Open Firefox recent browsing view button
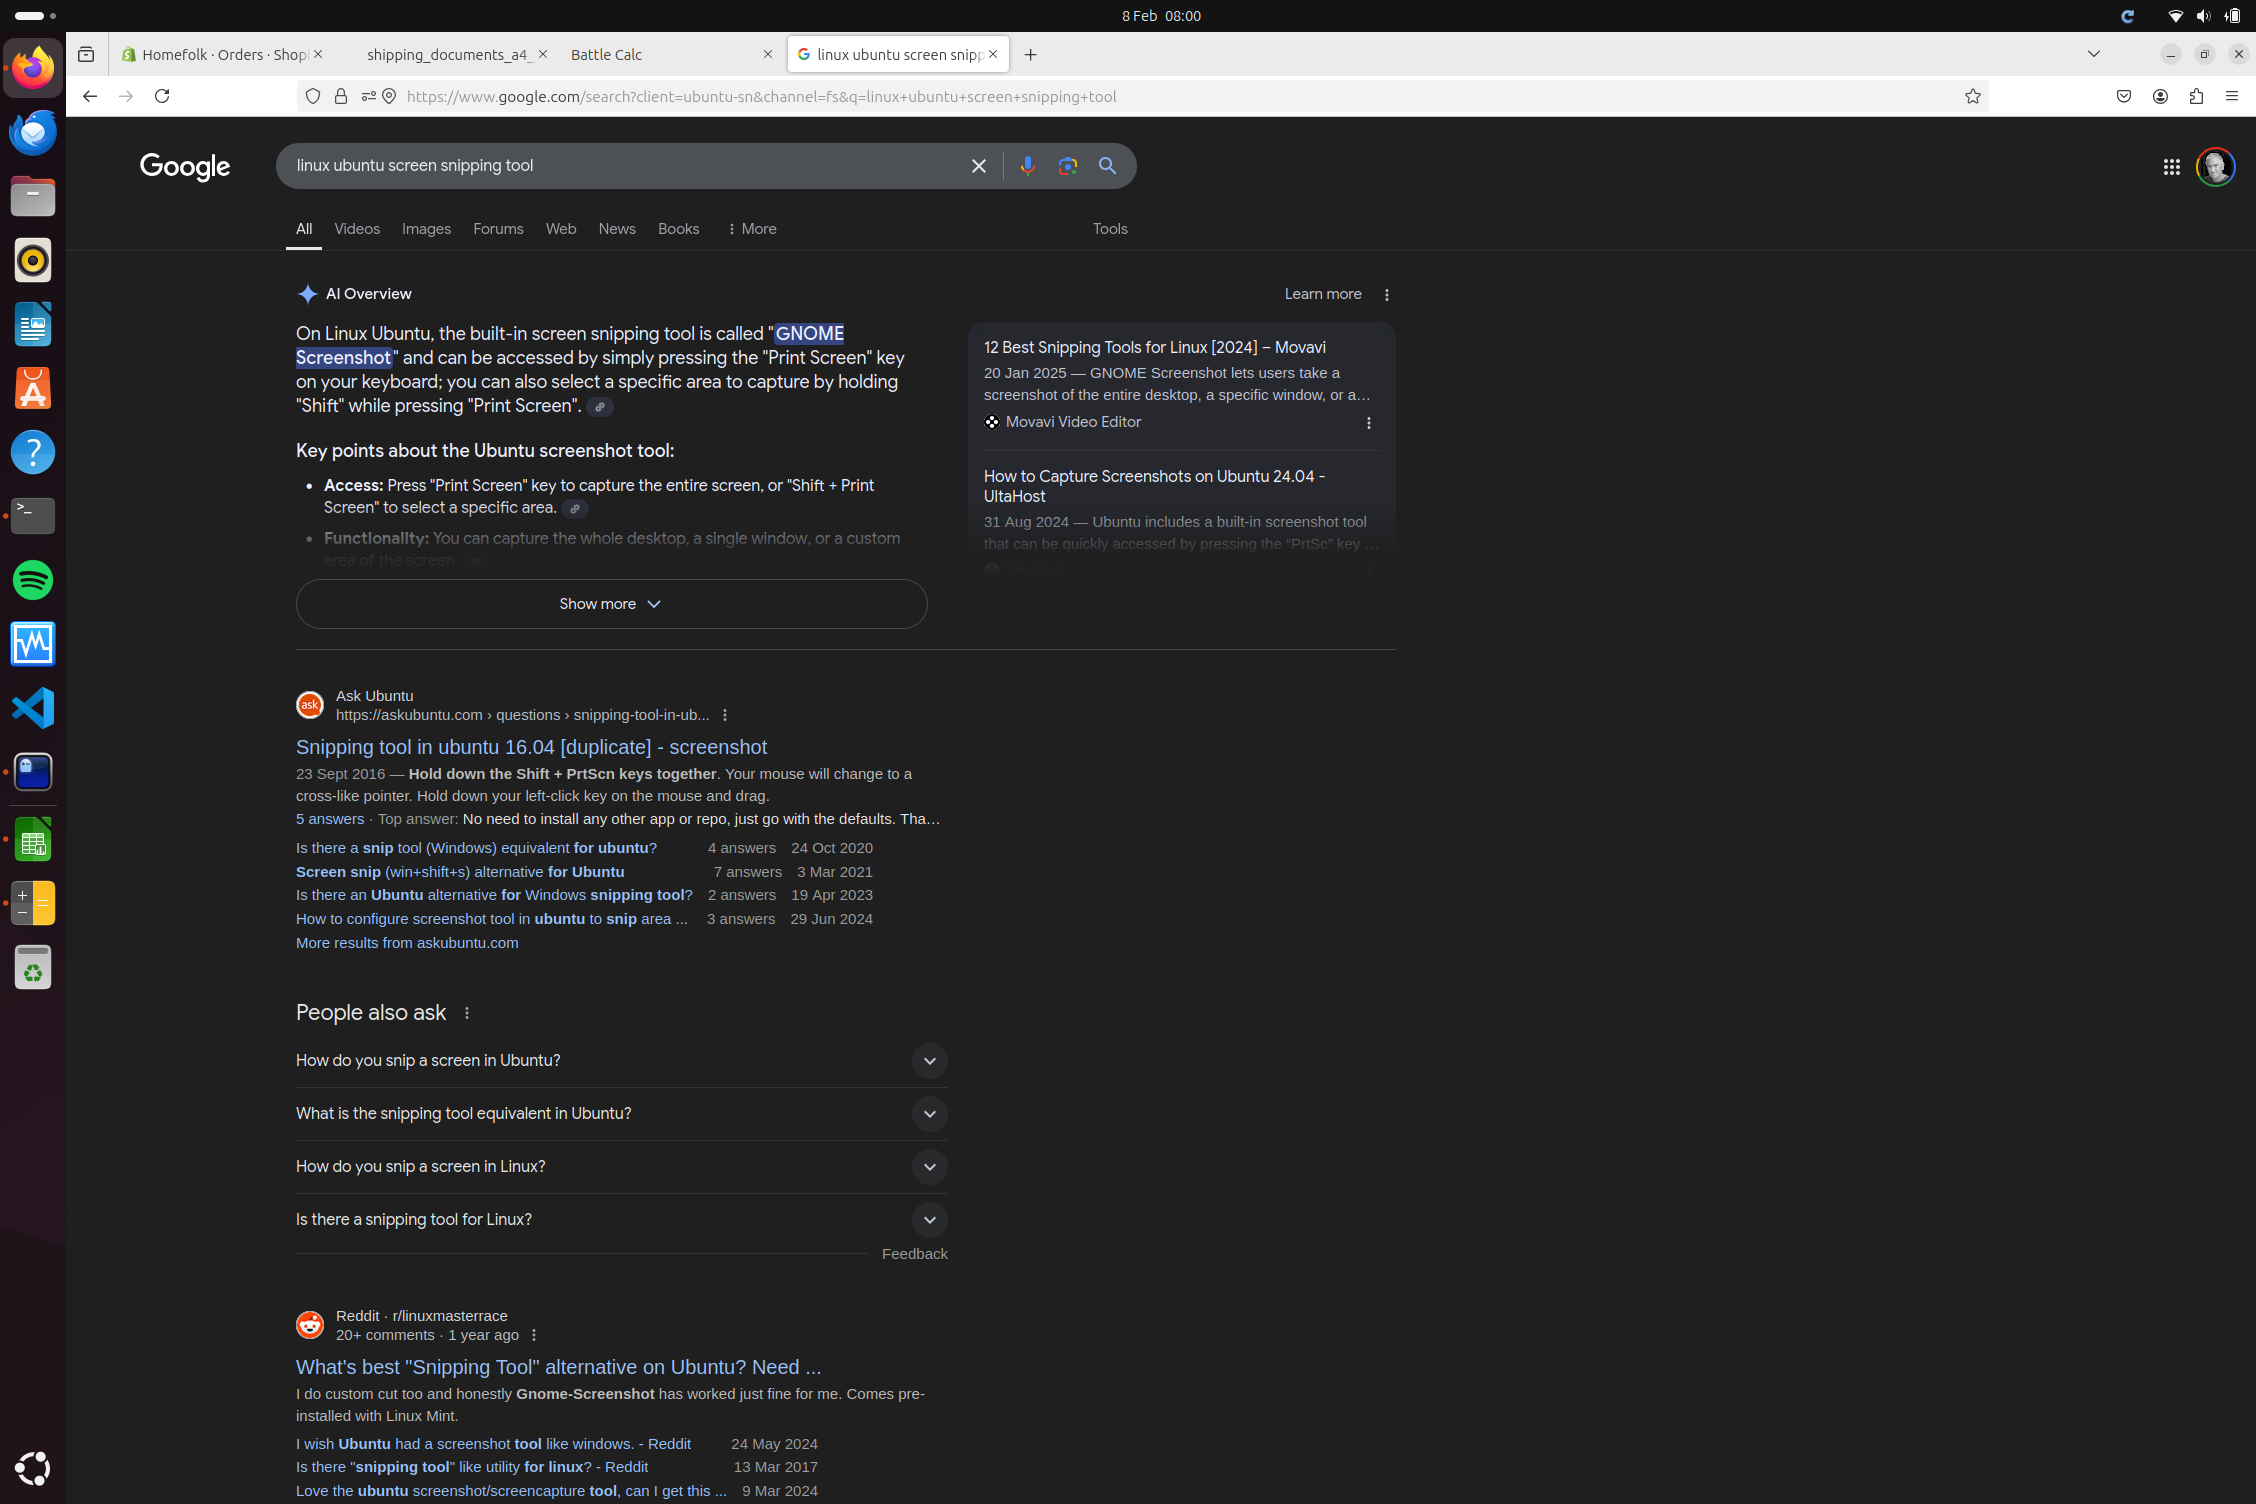This screenshot has width=2256, height=1504. [86, 54]
